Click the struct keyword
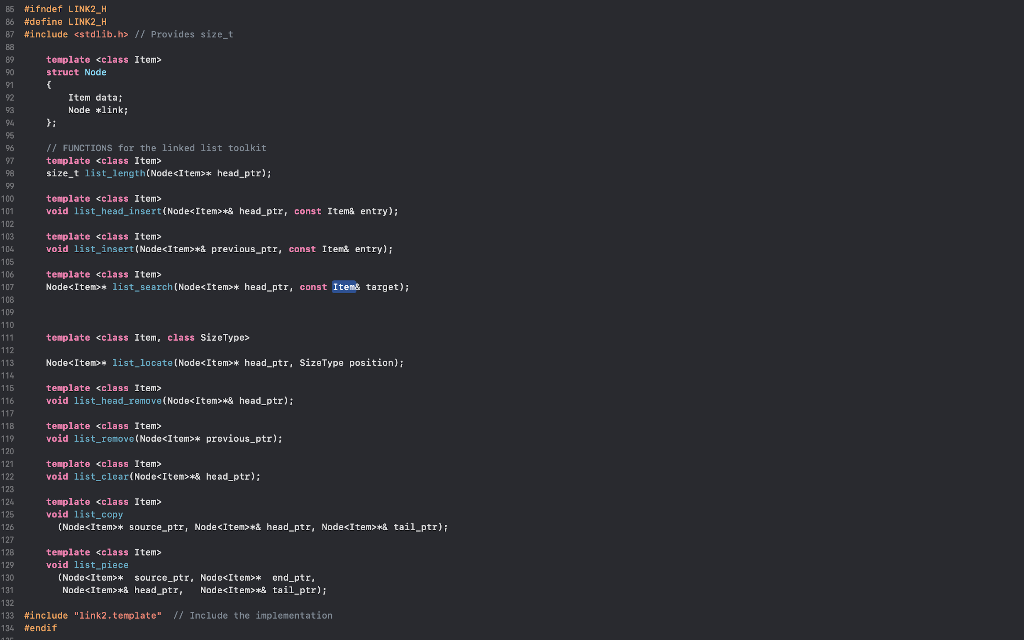This screenshot has height=640, width=1024. pyautogui.click(x=63, y=72)
